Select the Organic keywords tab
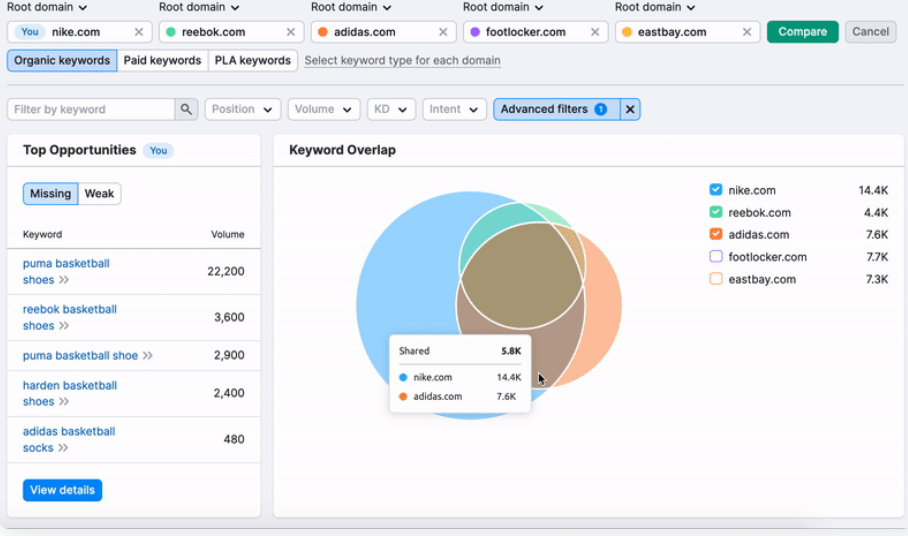 62,61
